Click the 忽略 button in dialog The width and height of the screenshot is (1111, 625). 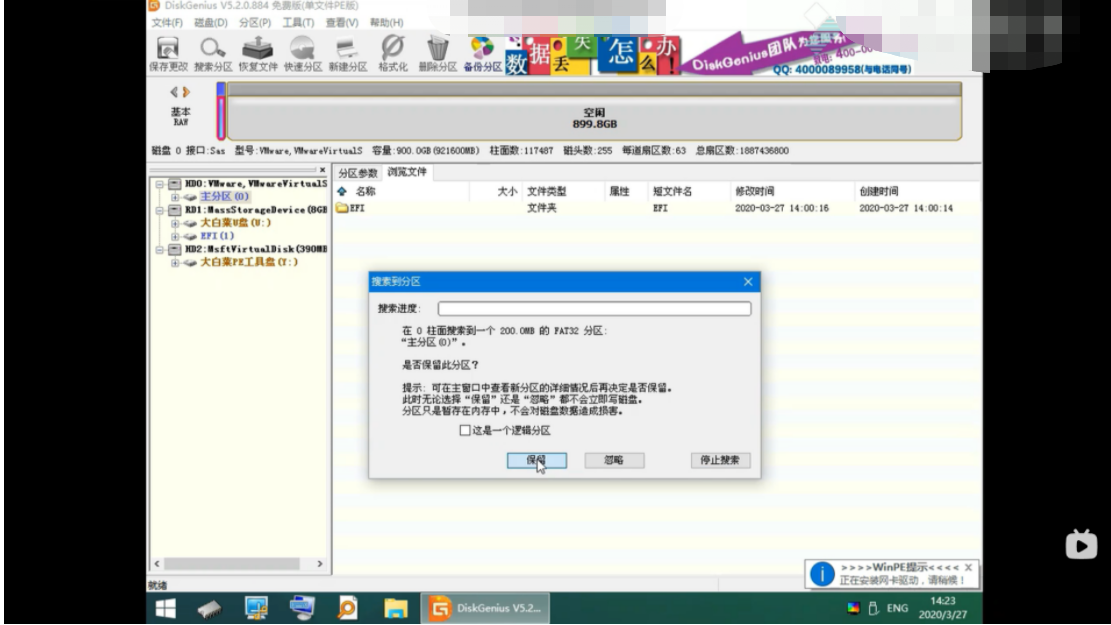click(614, 460)
